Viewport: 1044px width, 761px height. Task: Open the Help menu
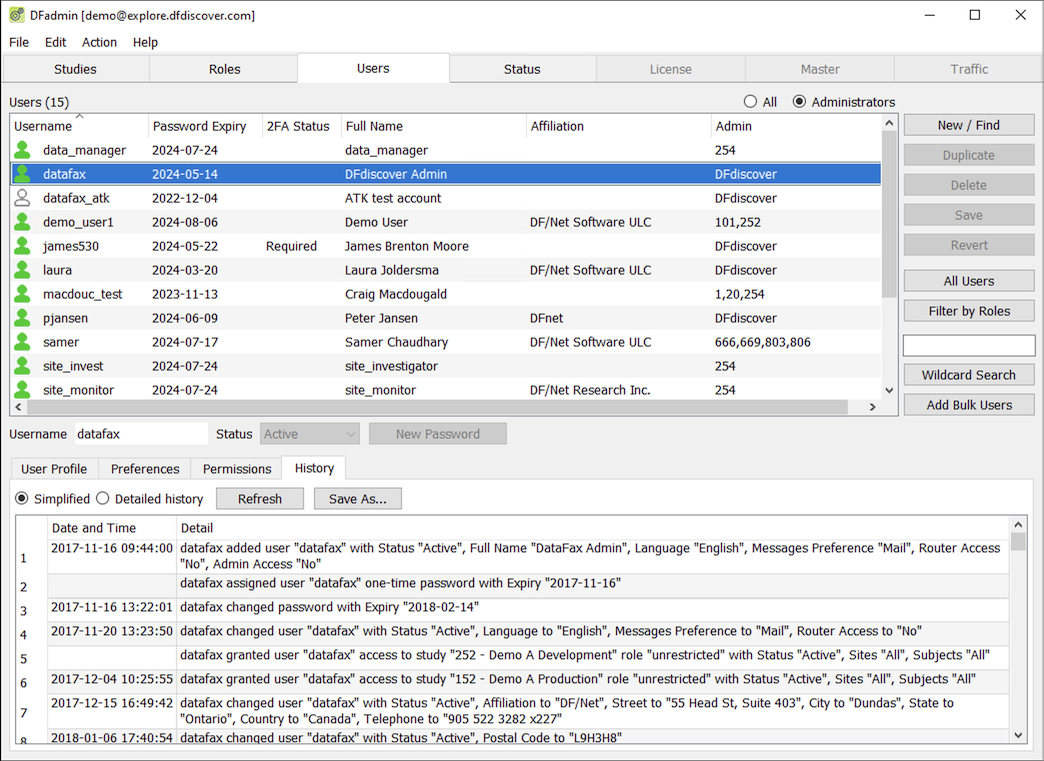[145, 42]
